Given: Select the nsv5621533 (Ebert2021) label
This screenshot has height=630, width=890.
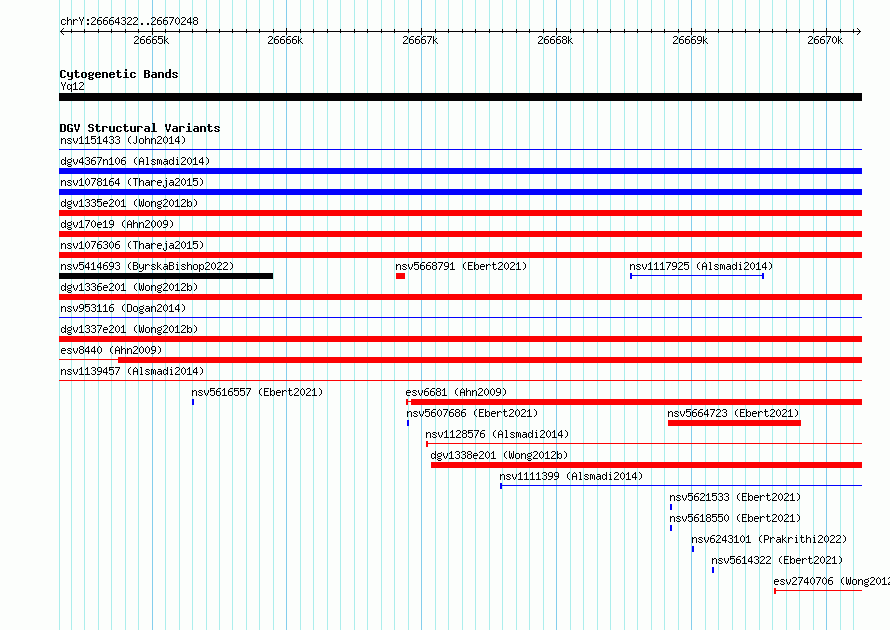Looking at the screenshot, I should coord(735,497).
